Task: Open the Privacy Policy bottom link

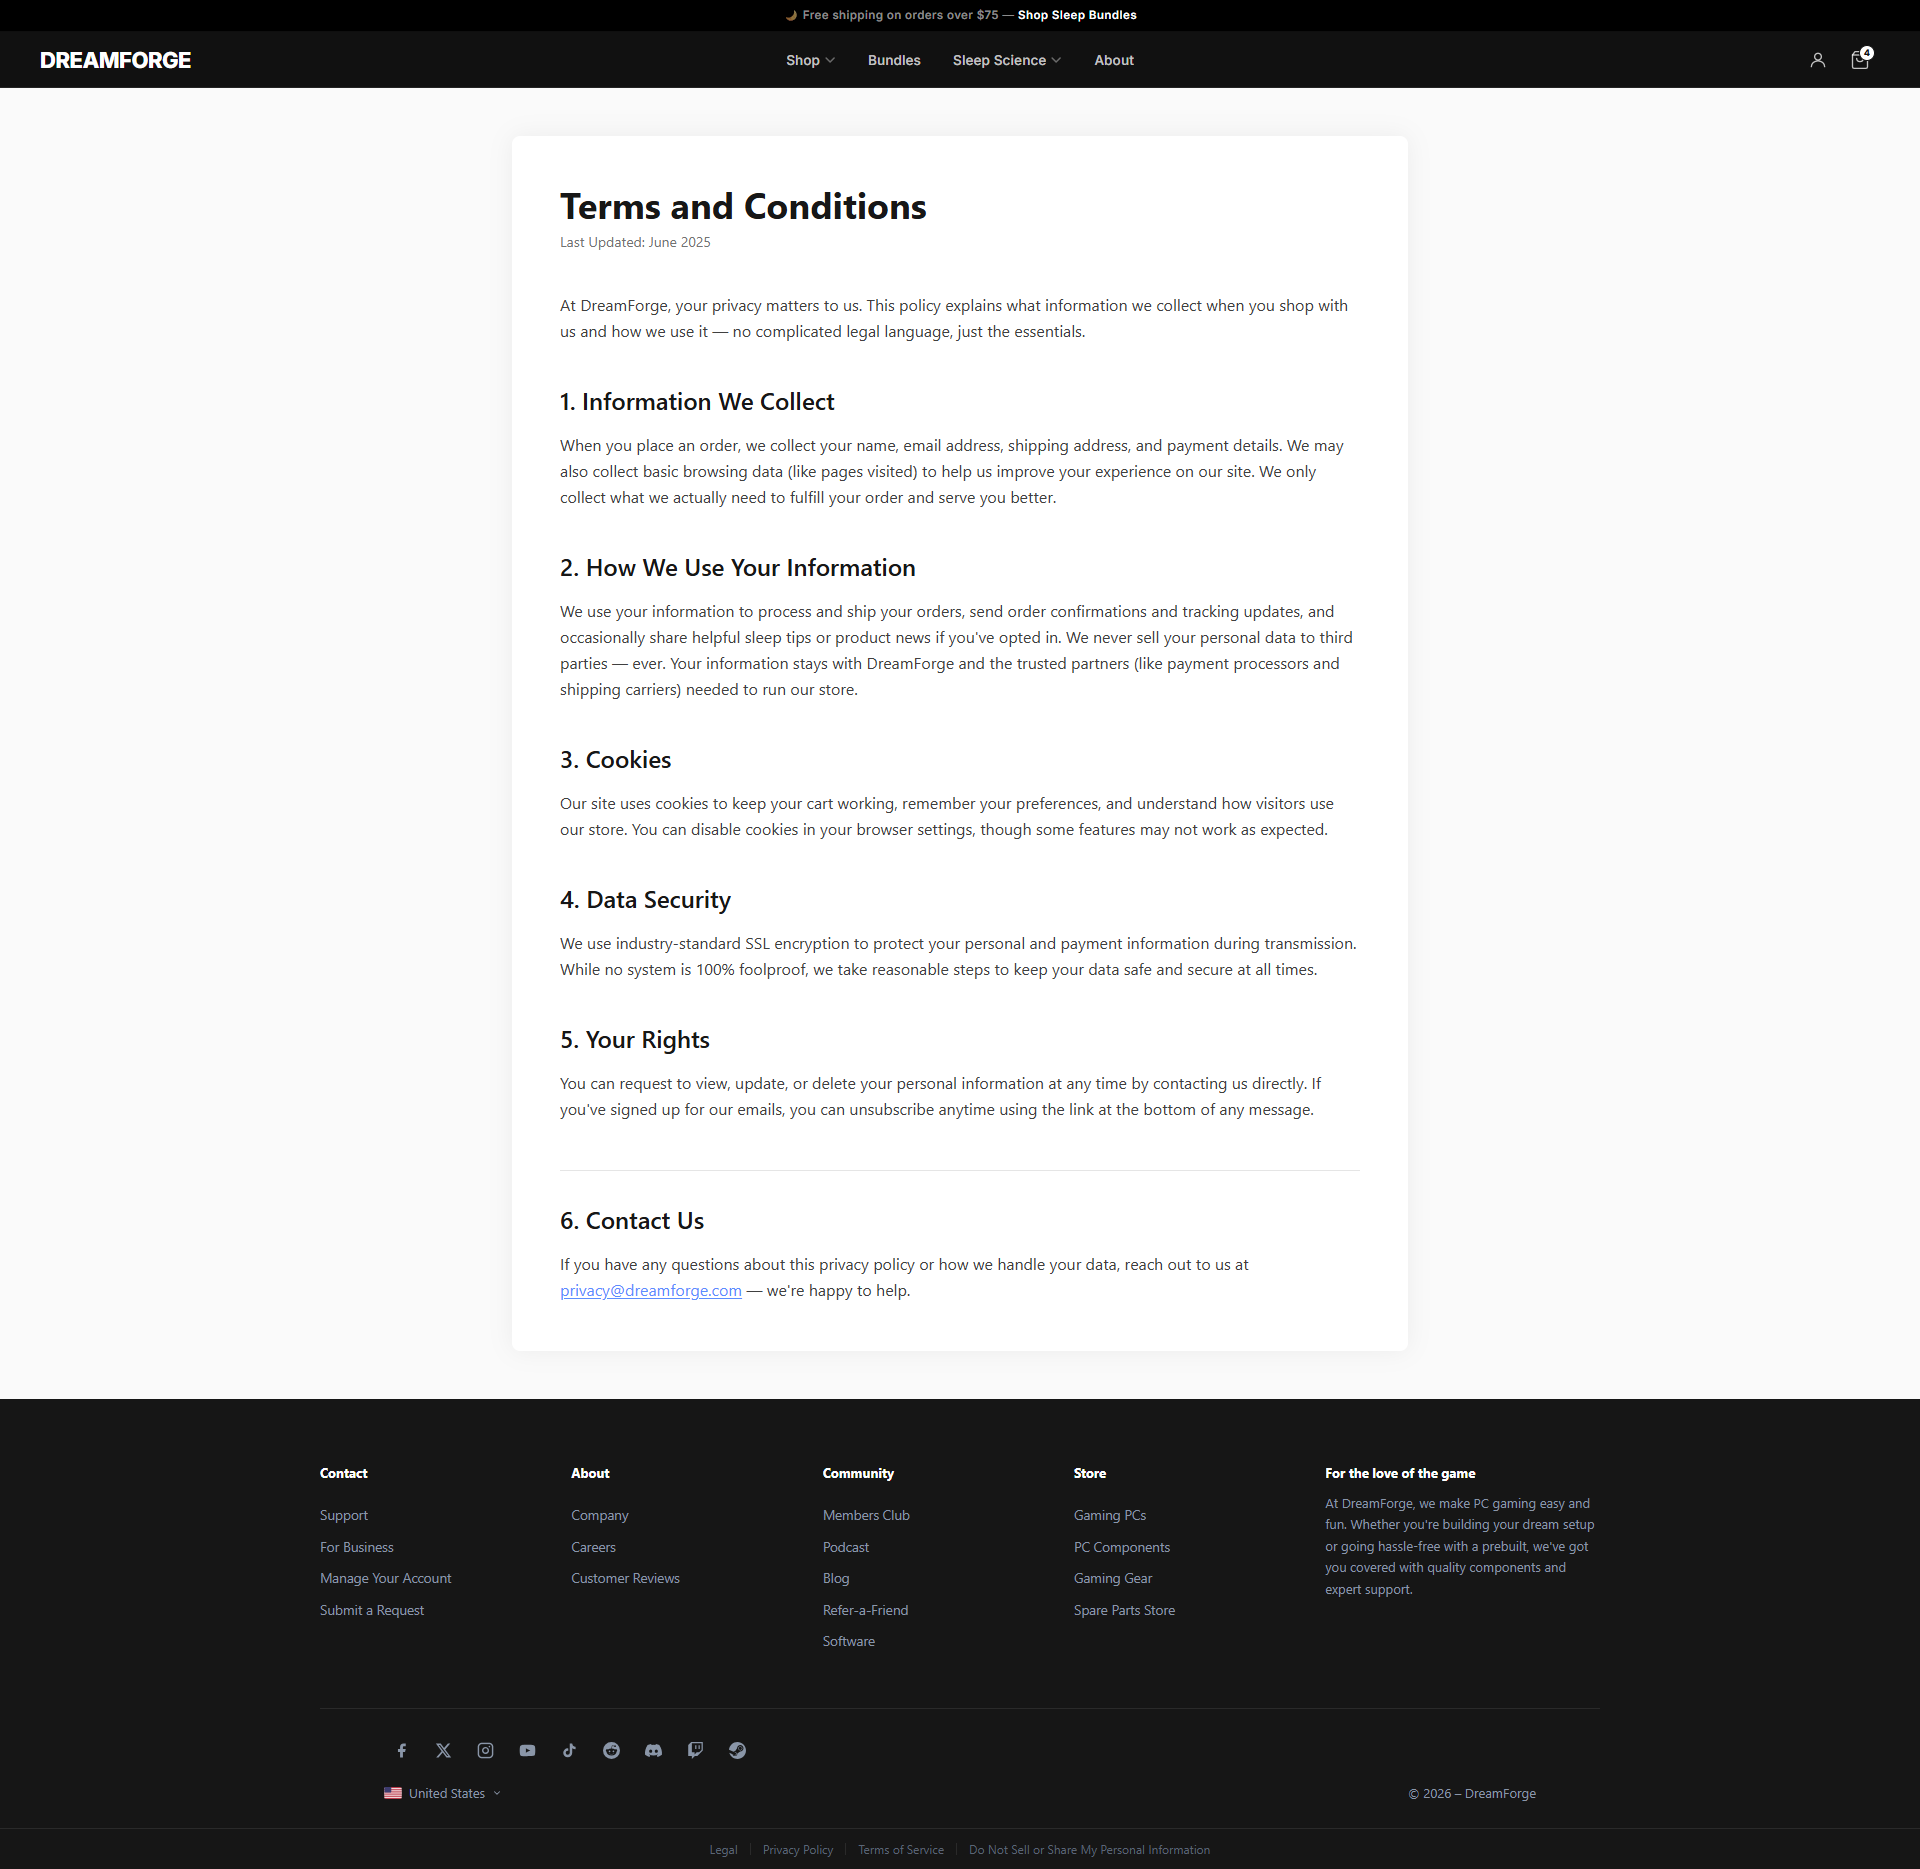Action: click(x=798, y=1850)
